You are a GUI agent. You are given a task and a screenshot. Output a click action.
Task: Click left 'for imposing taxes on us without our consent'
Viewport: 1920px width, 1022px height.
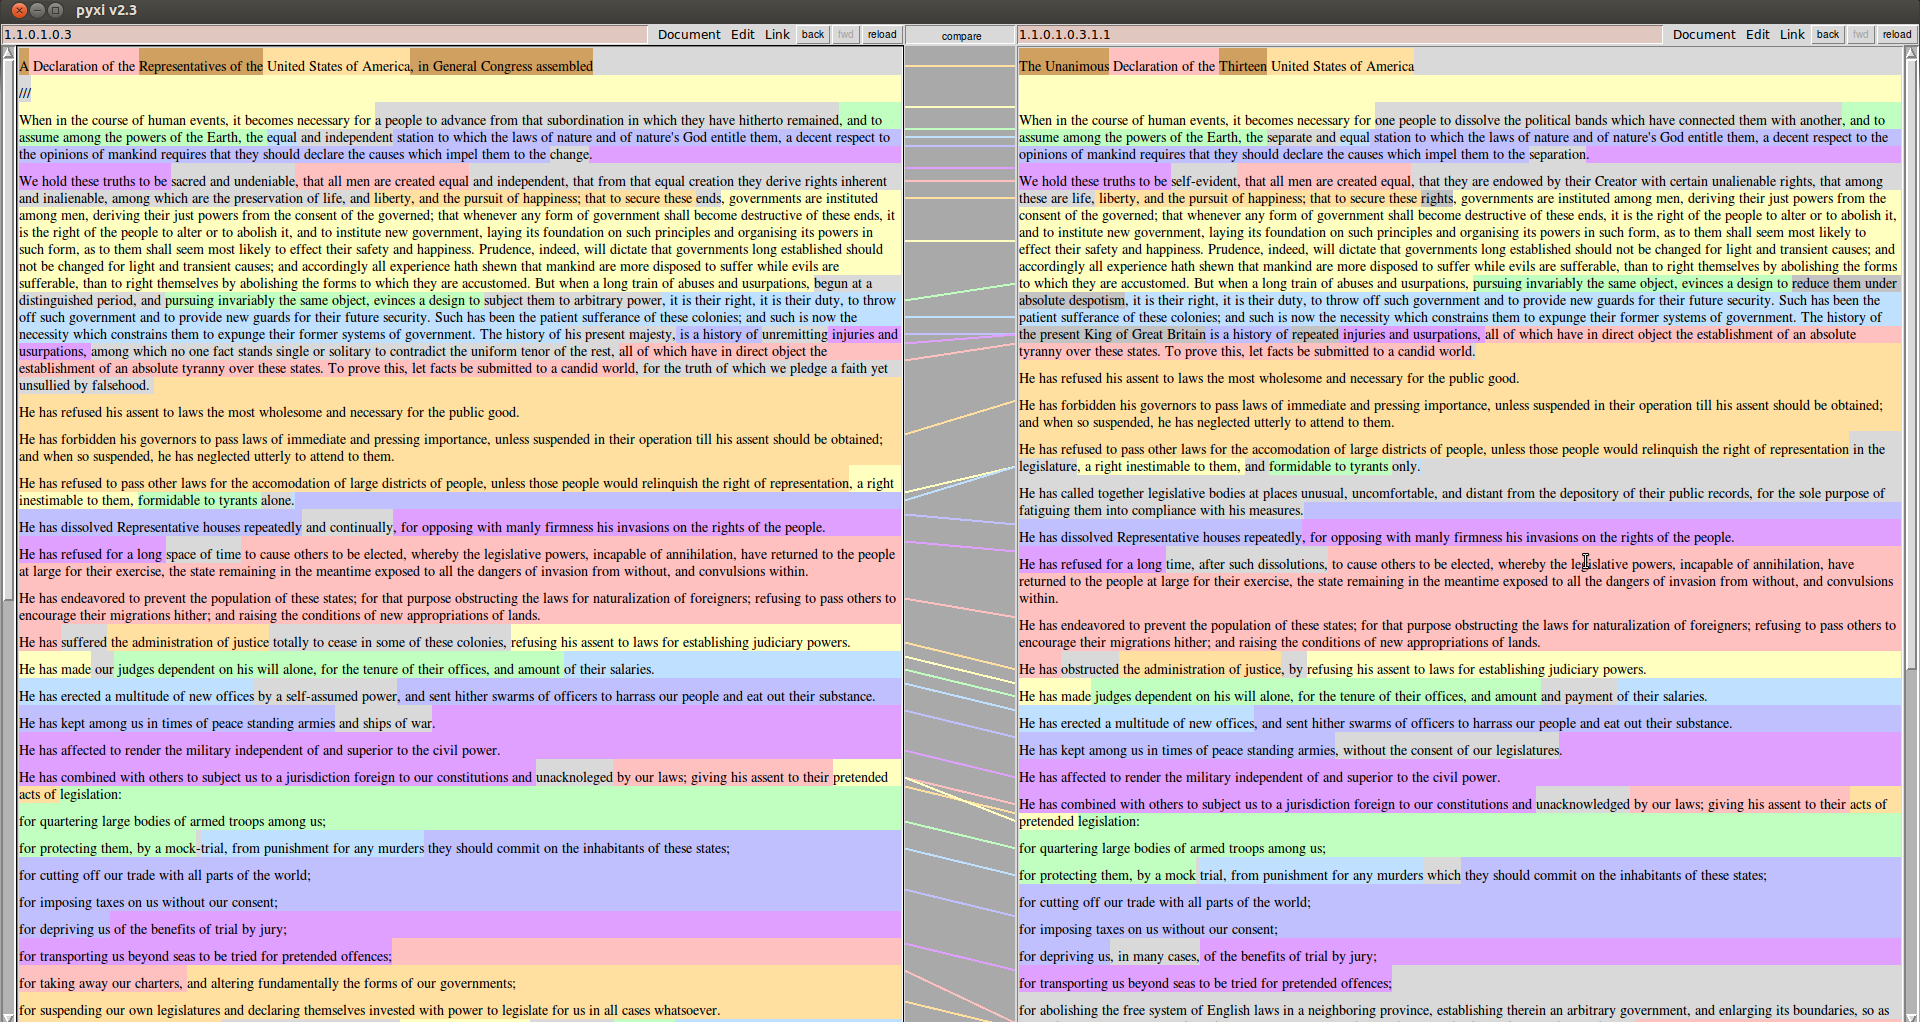coord(148,903)
